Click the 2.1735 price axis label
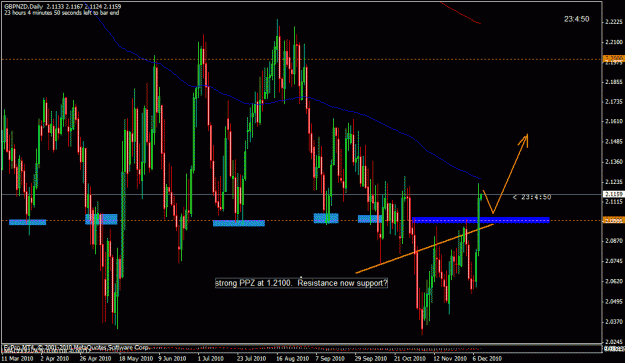The image size is (625, 363). click(x=614, y=102)
